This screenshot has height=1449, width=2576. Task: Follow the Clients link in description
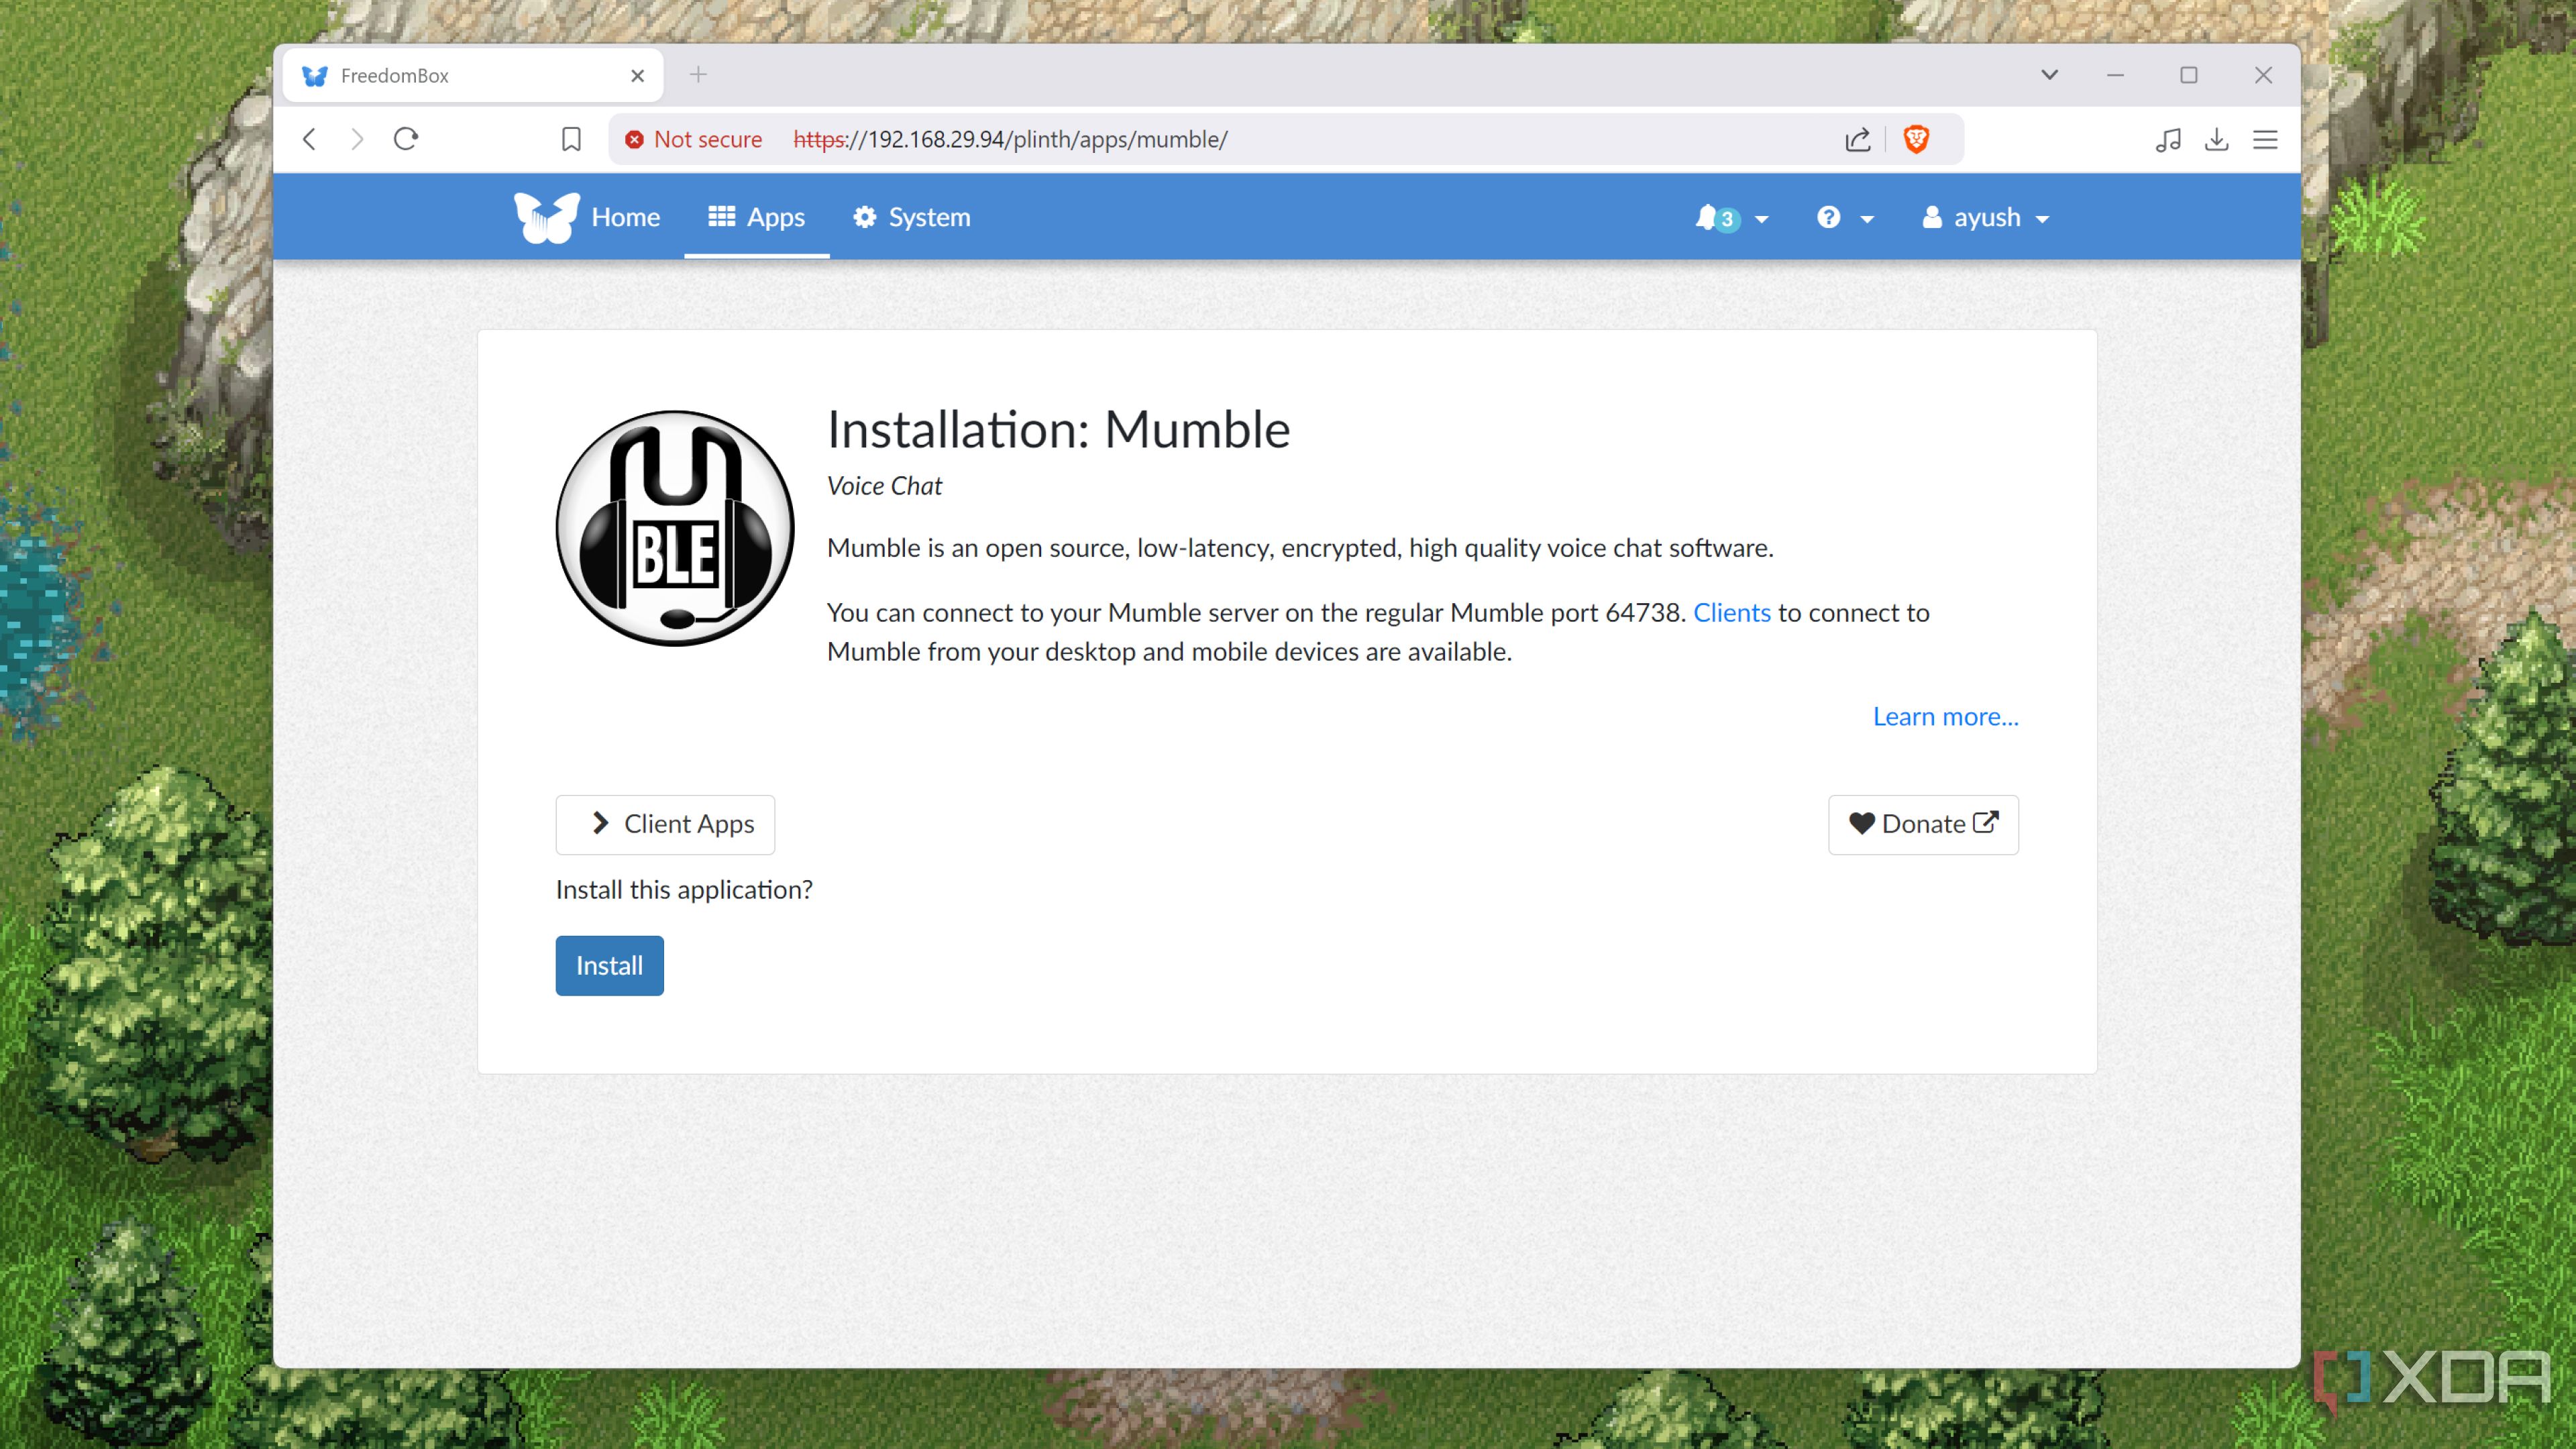coord(1731,612)
